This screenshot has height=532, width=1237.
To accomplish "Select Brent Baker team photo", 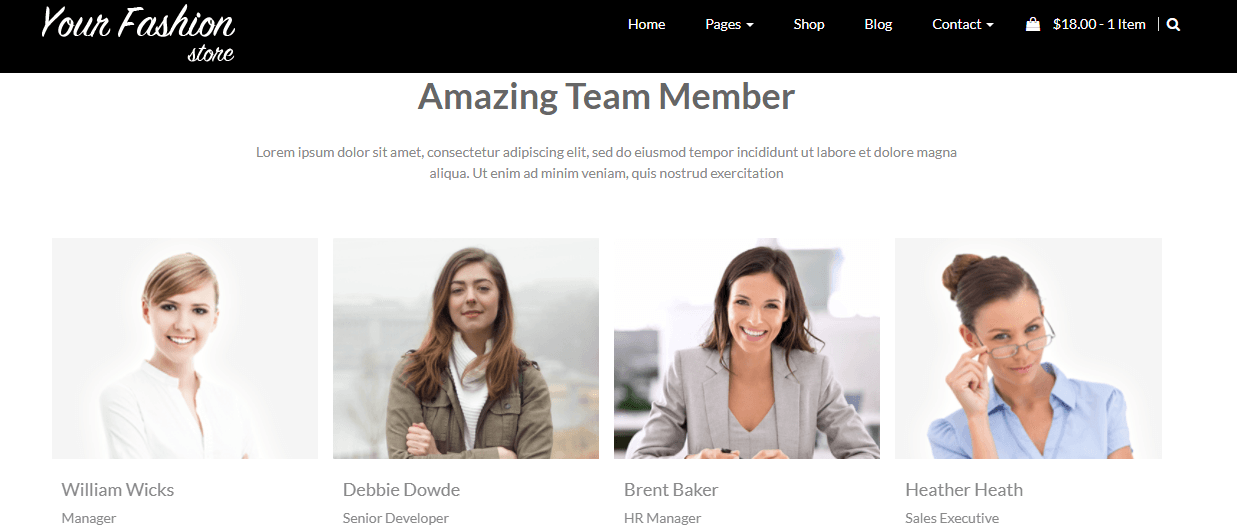I will [747, 348].
